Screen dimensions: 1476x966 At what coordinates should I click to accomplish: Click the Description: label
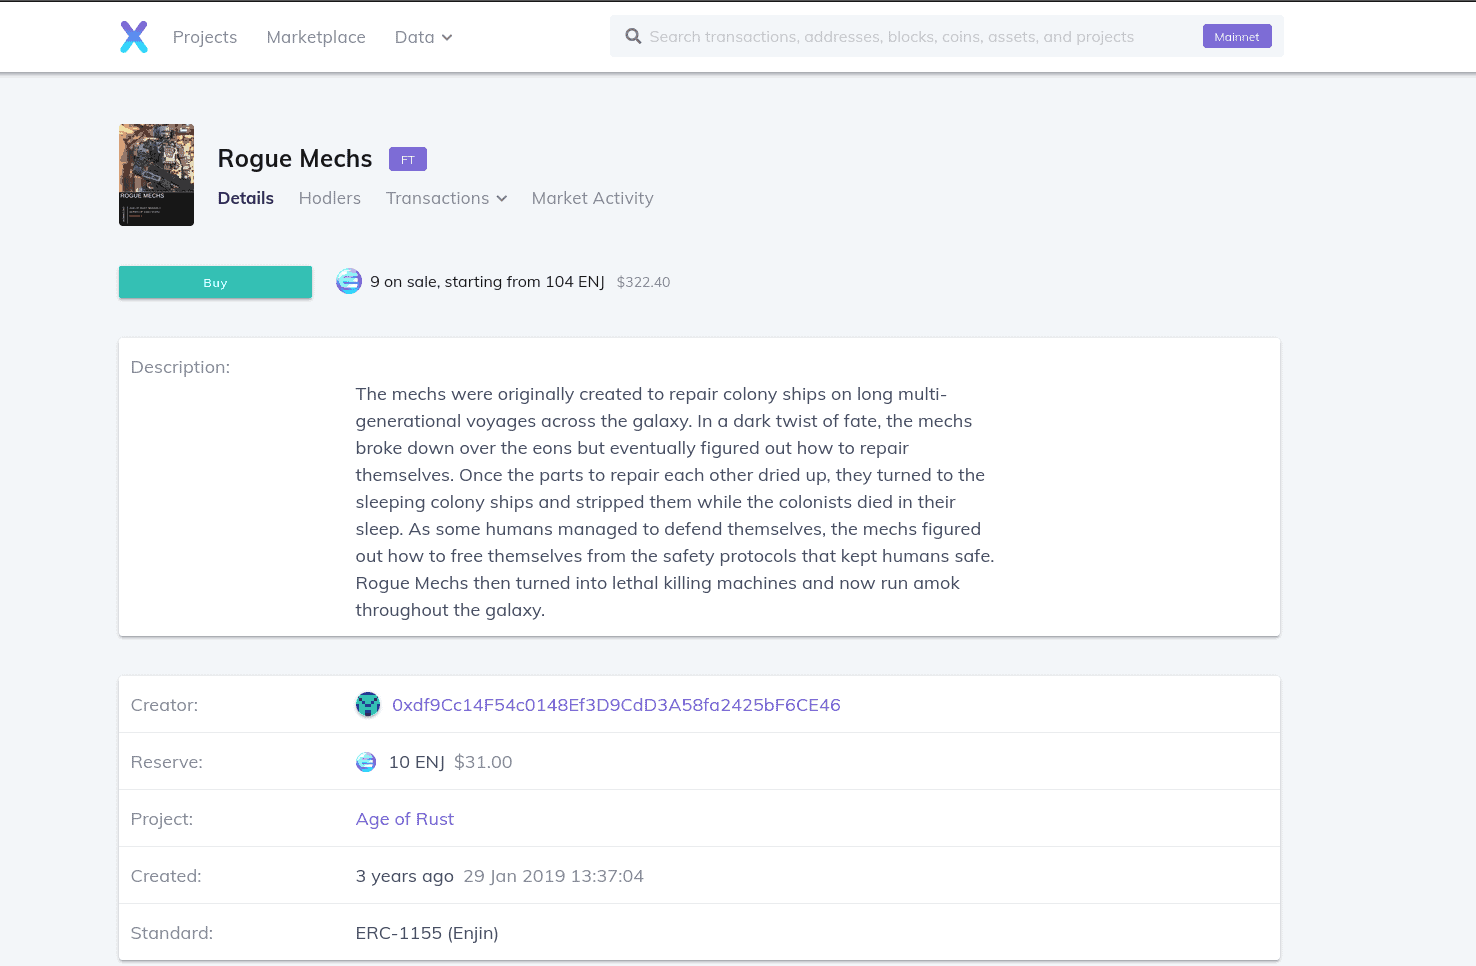pyautogui.click(x=181, y=367)
